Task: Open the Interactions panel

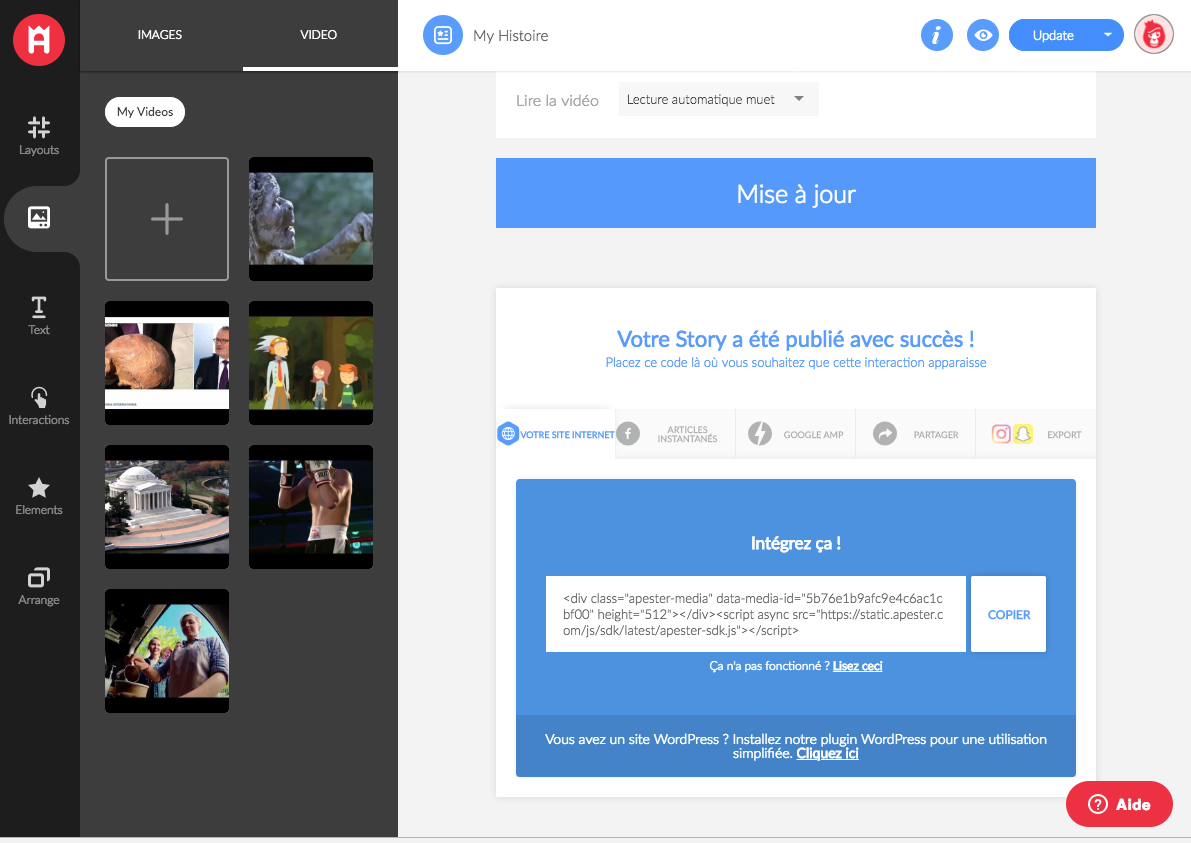Action: 39,406
